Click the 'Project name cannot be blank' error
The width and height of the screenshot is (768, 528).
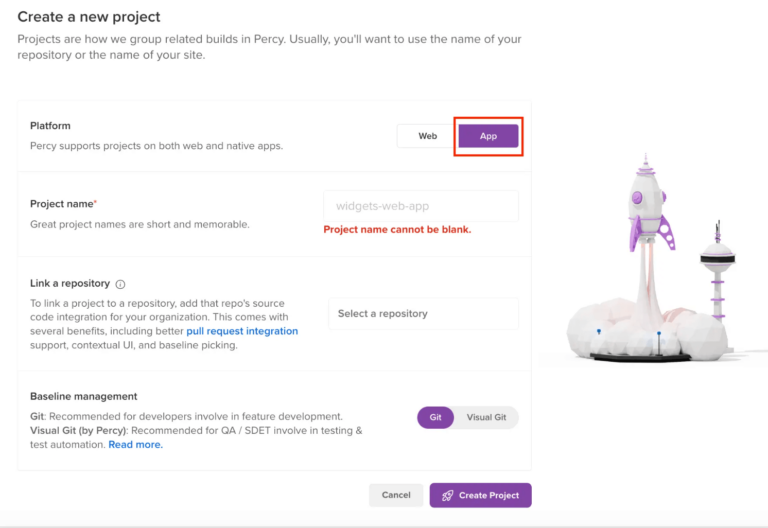[397, 229]
